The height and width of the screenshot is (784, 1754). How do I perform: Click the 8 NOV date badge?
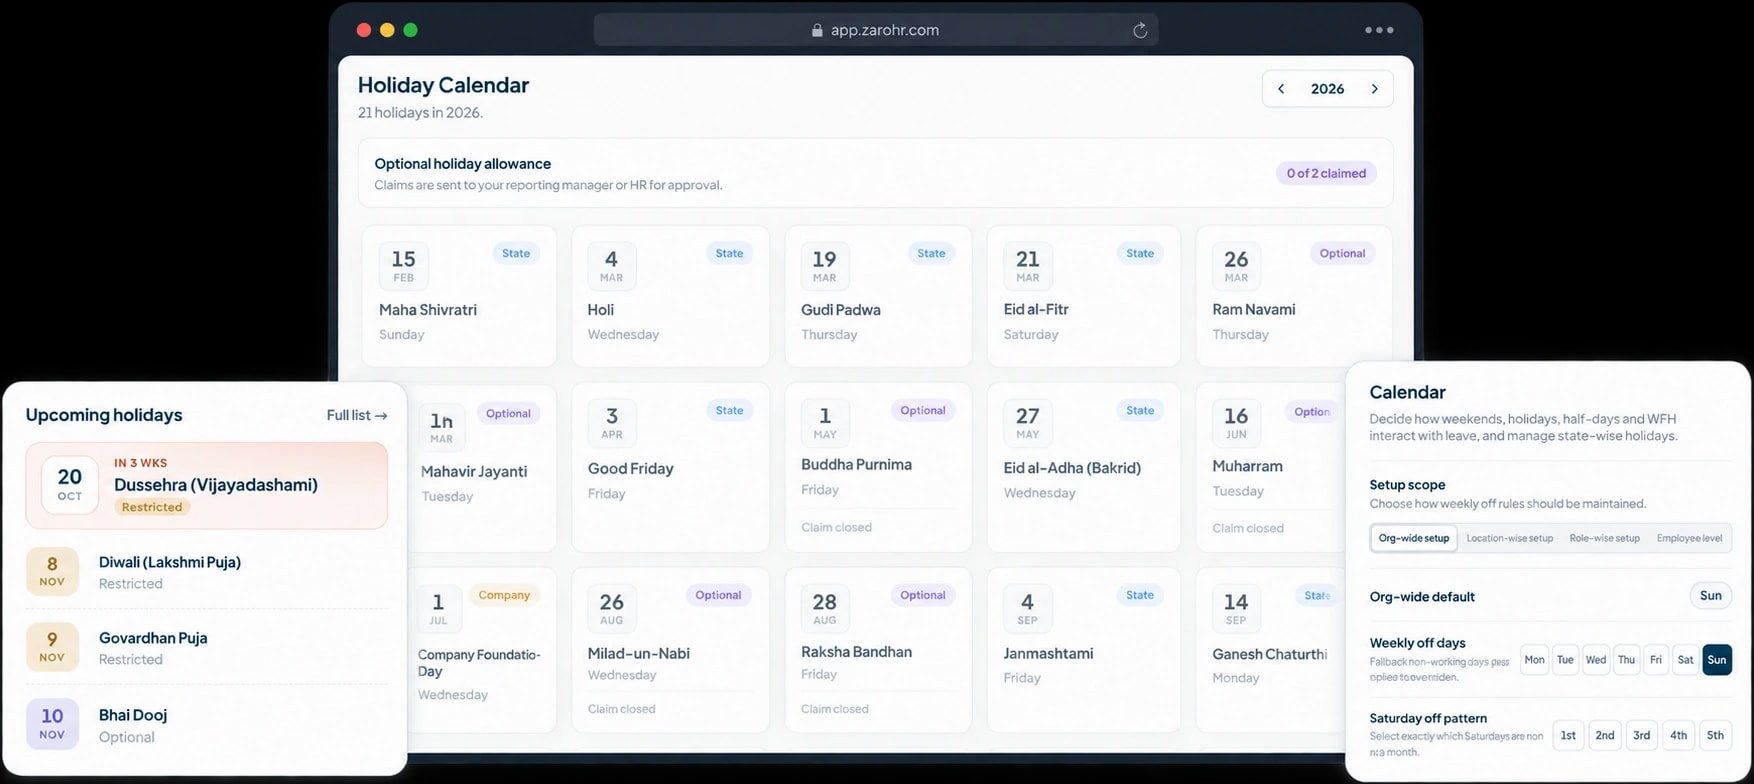[52, 572]
